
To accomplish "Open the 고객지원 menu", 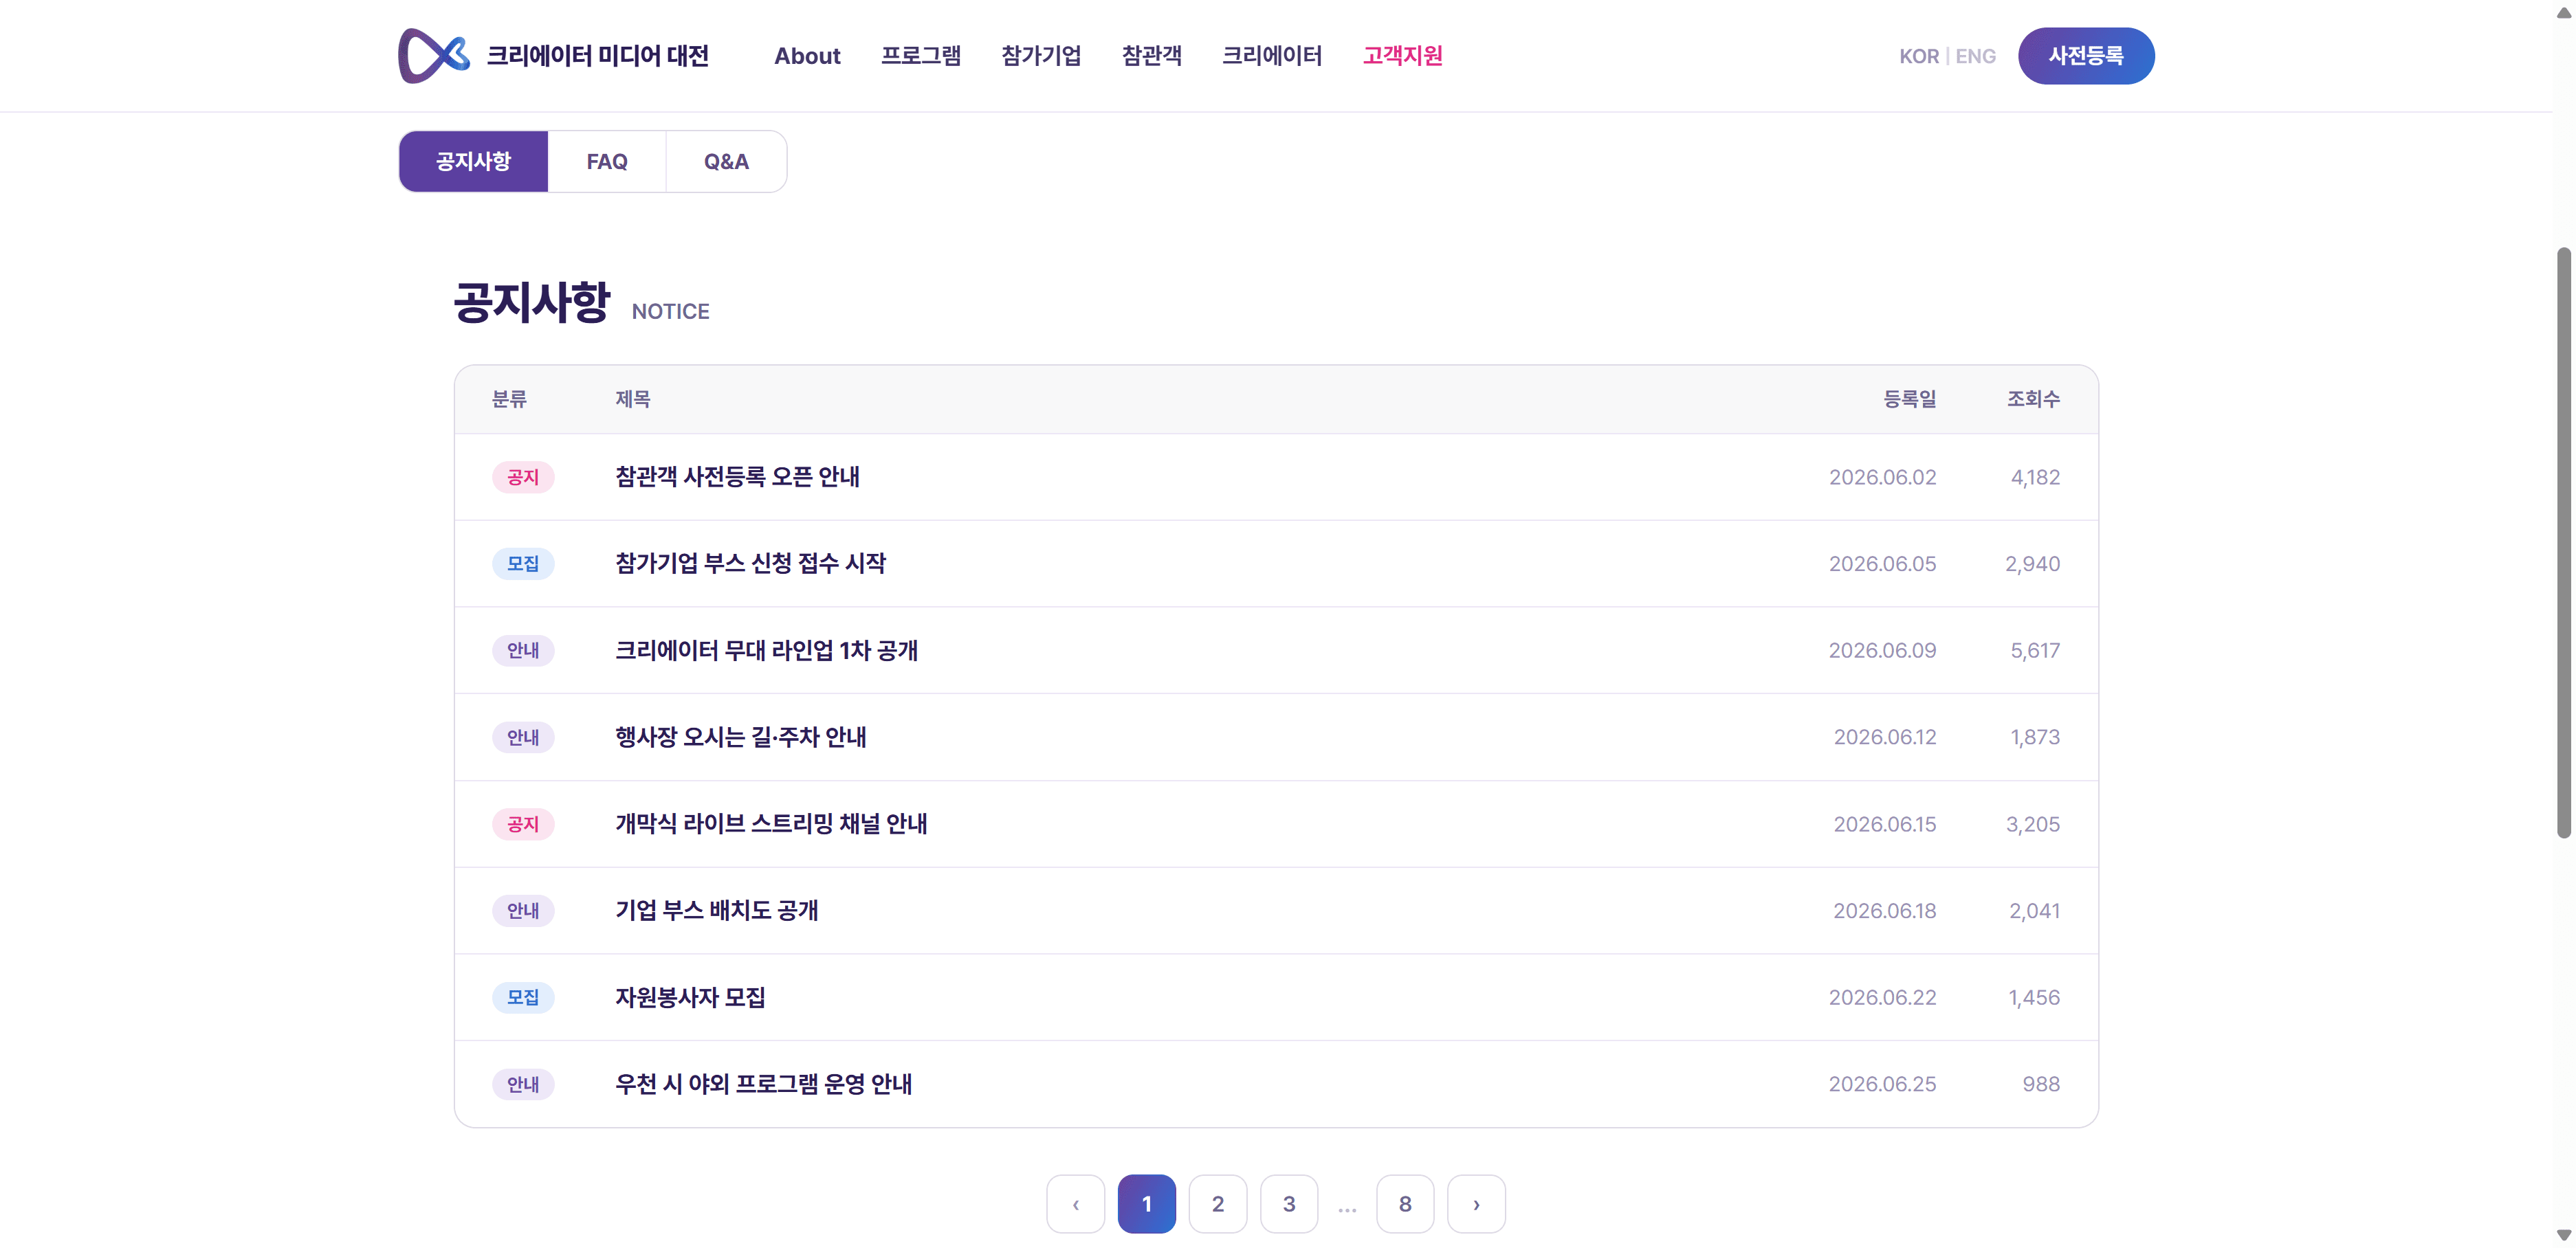I will click(1402, 56).
